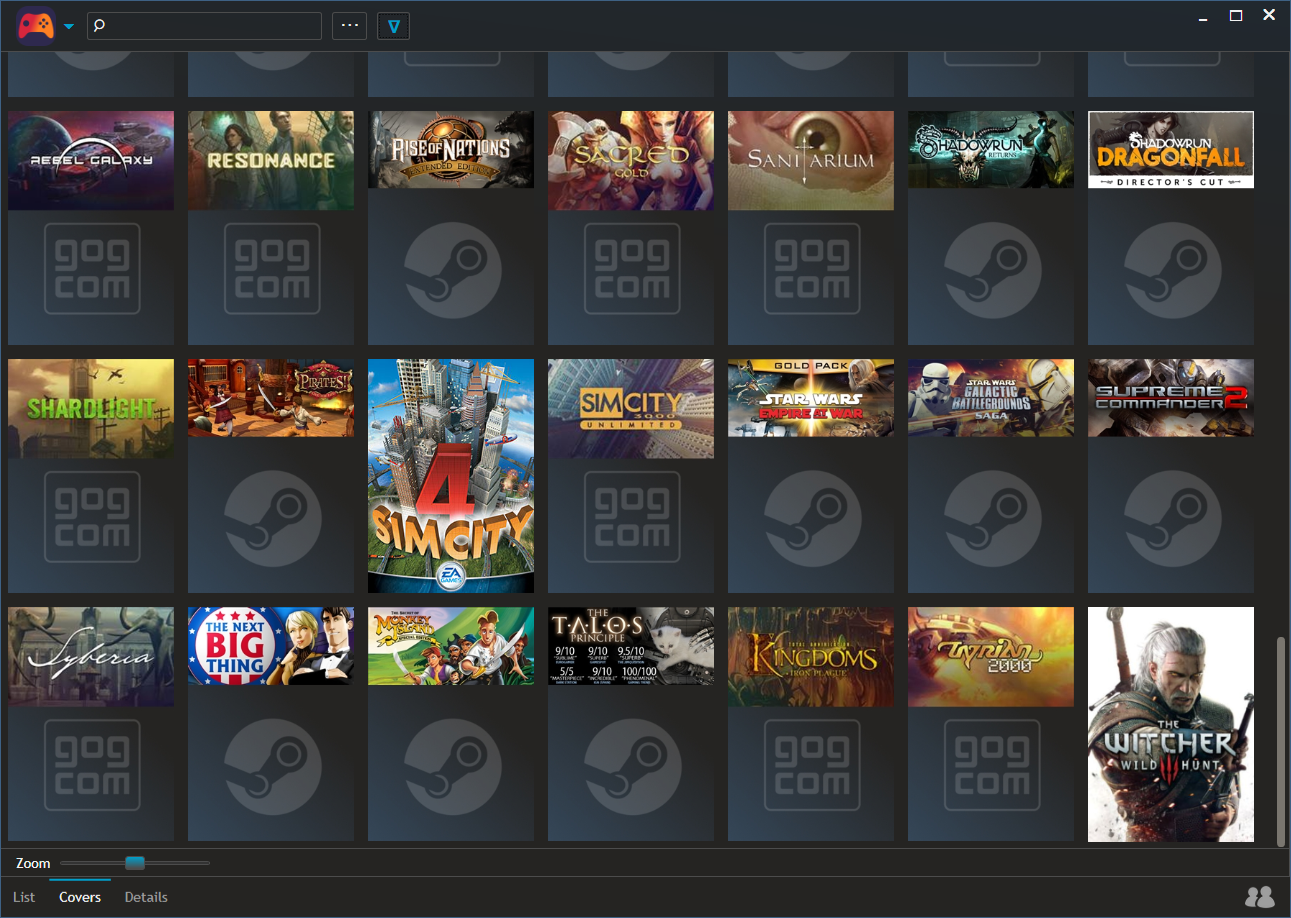This screenshot has height=918, width=1291.
Task: Click the Syberia game cover
Action: [x=91, y=656]
